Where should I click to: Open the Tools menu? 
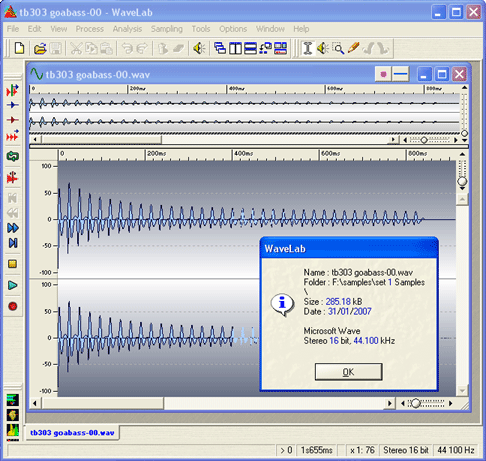point(201,29)
